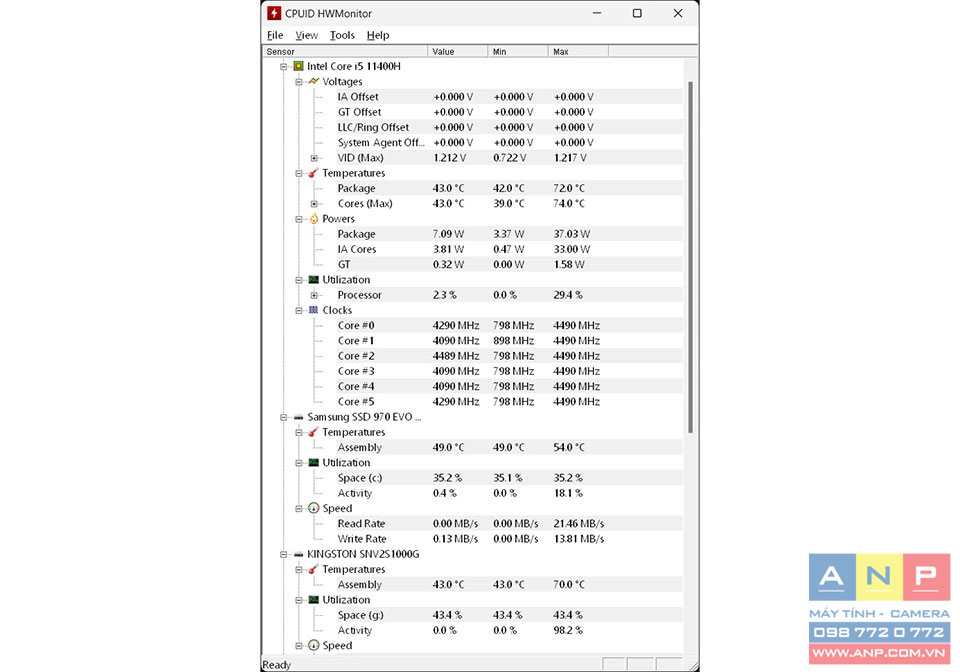Click the Max column header
This screenshot has width=960, height=672.
579,51
